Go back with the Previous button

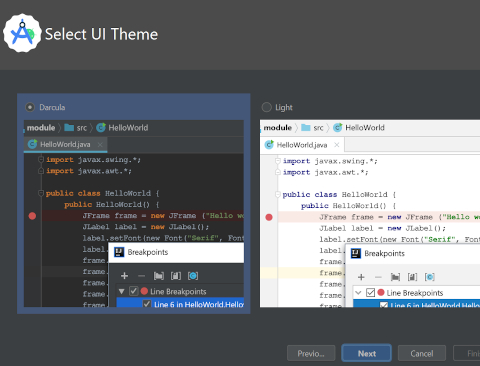tap(311, 353)
